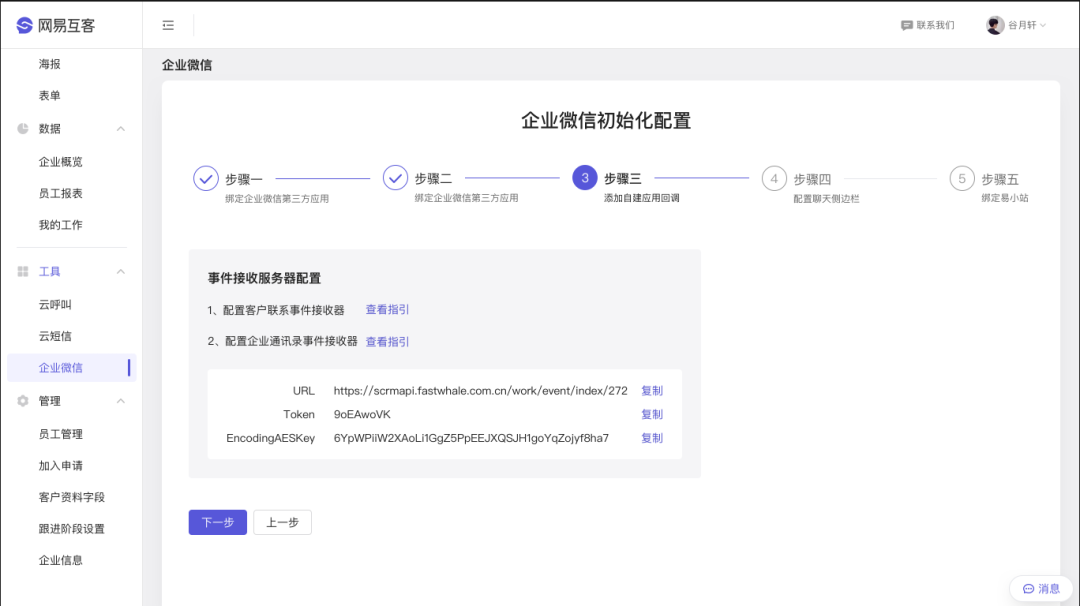Click the step 5 number circle

pos(962,178)
